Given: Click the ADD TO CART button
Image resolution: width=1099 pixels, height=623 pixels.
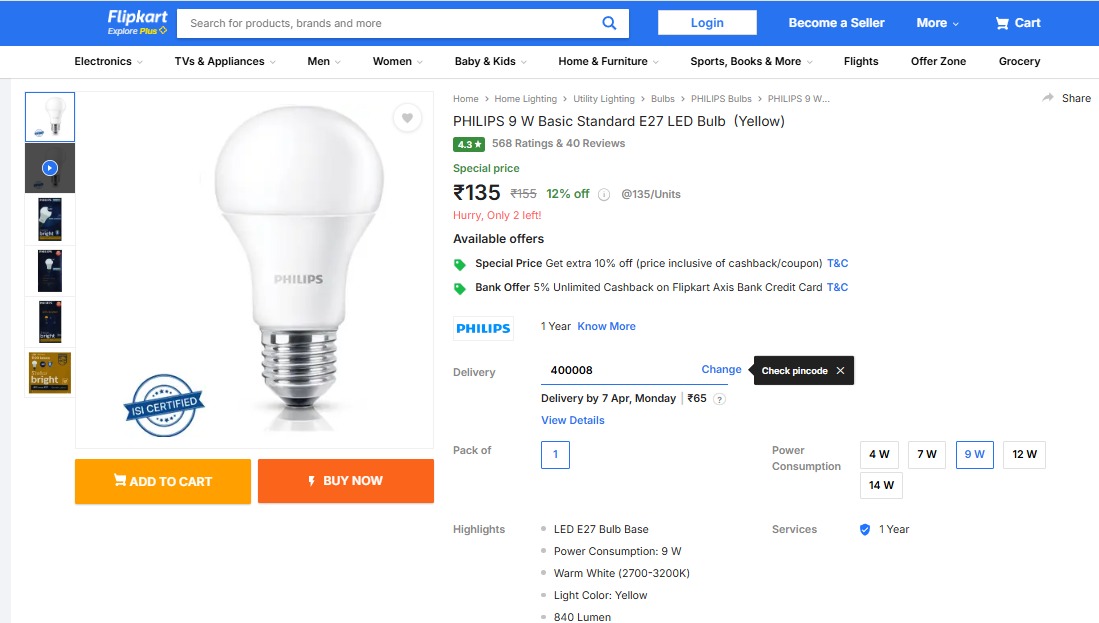Looking at the screenshot, I should [x=163, y=481].
